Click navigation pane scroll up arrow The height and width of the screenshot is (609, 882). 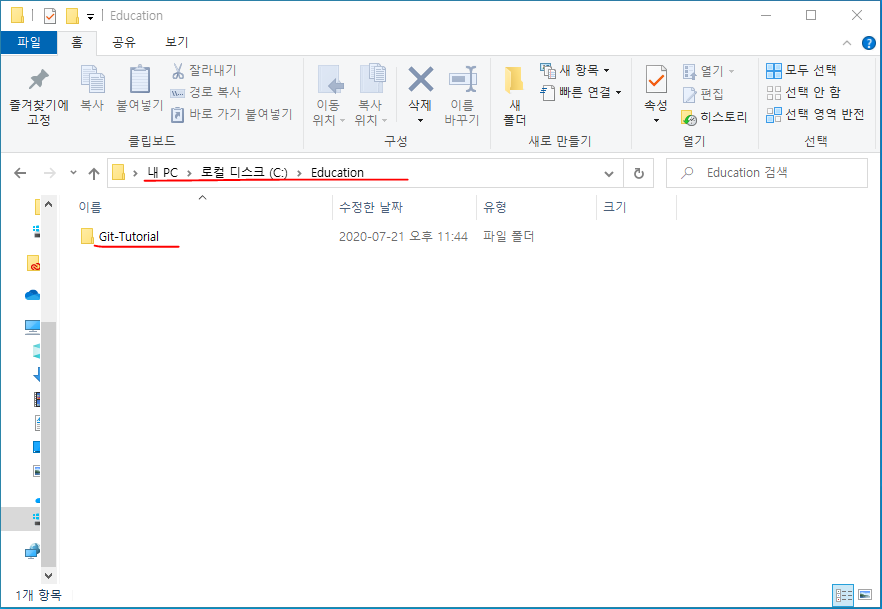coord(48,204)
